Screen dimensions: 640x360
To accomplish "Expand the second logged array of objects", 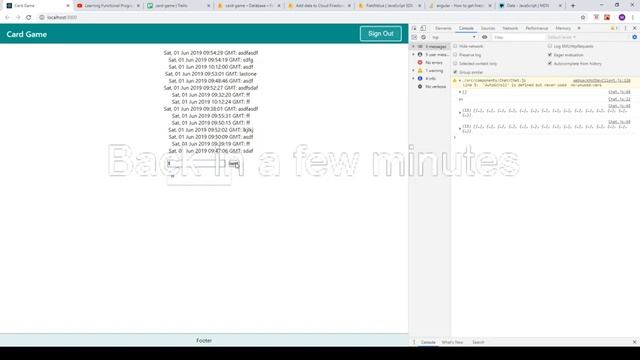I will click(x=460, y=129).
